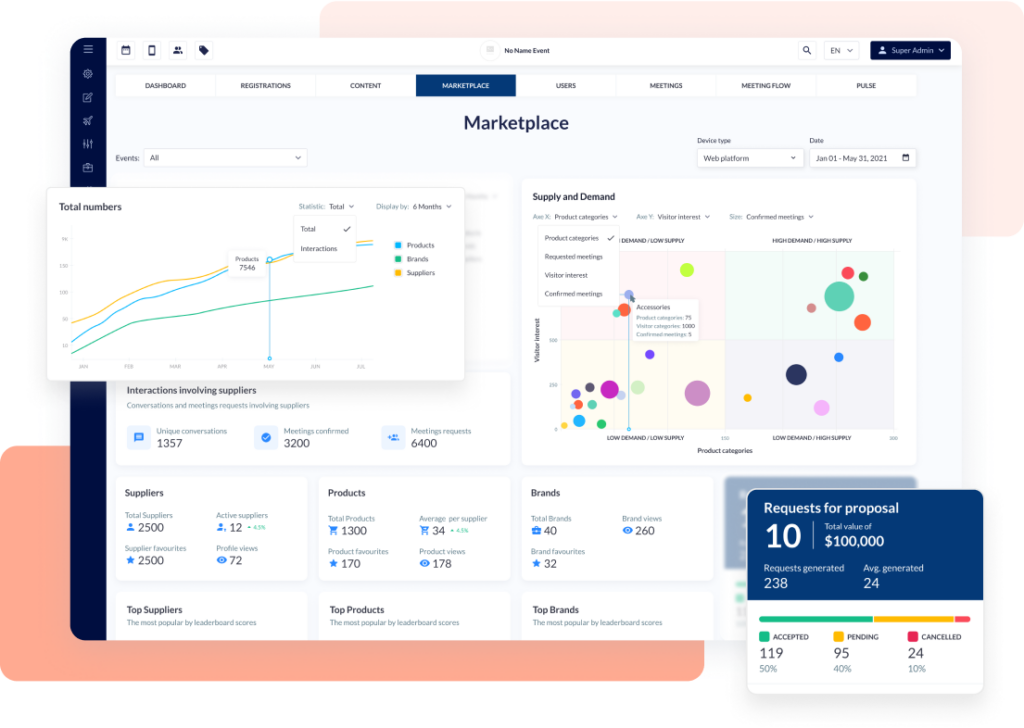Toggle the Cancelled status legend

(x=935, y=637)
